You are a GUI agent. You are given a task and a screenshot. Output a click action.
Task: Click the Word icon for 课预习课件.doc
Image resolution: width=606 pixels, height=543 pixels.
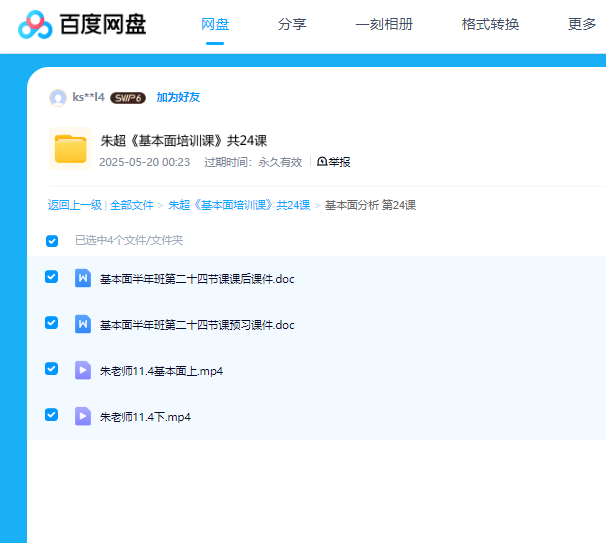click(x=83, y=324)
